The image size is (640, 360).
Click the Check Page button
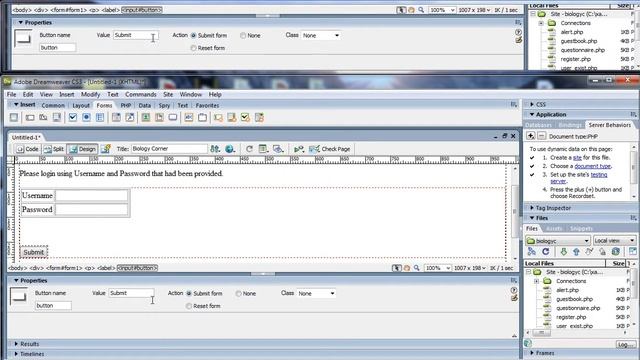point(330,149)
